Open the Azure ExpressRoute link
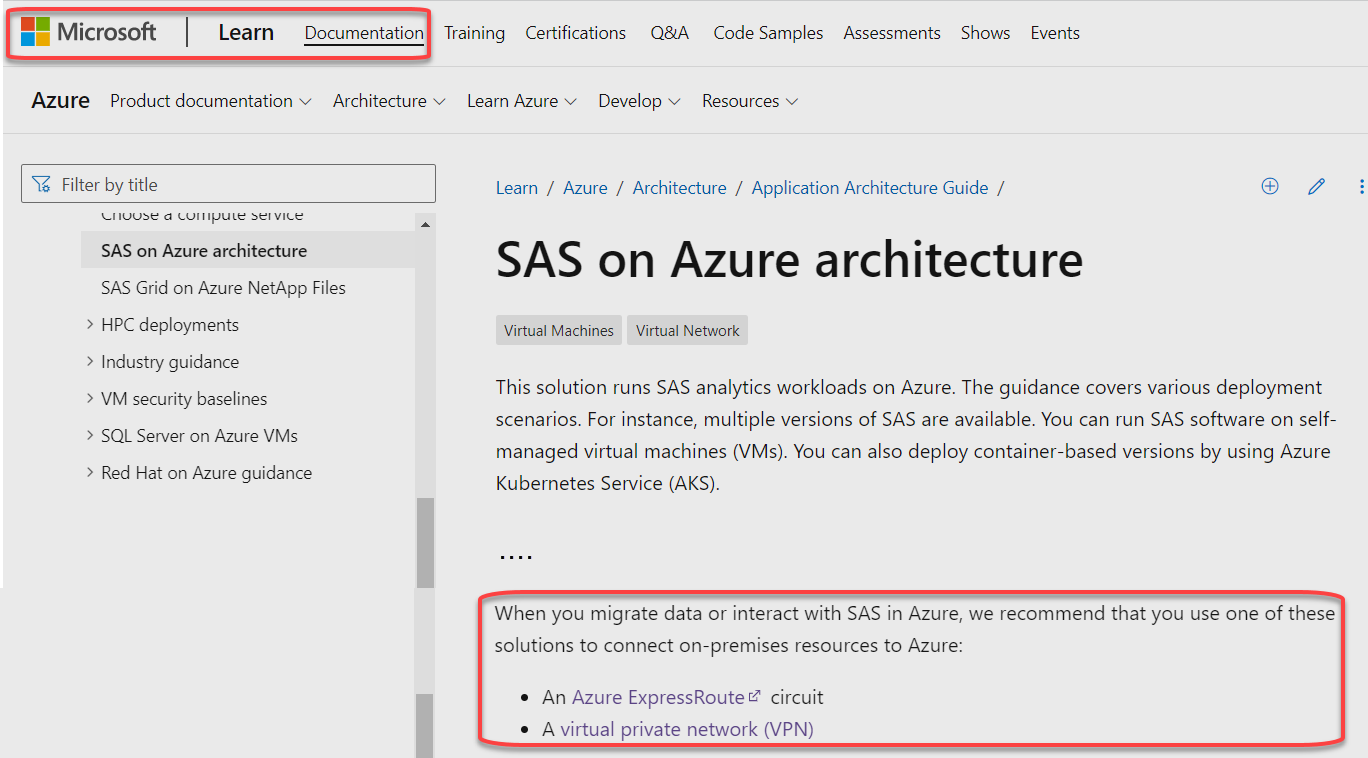This screenshot has height=758, width=1368. 658,697
